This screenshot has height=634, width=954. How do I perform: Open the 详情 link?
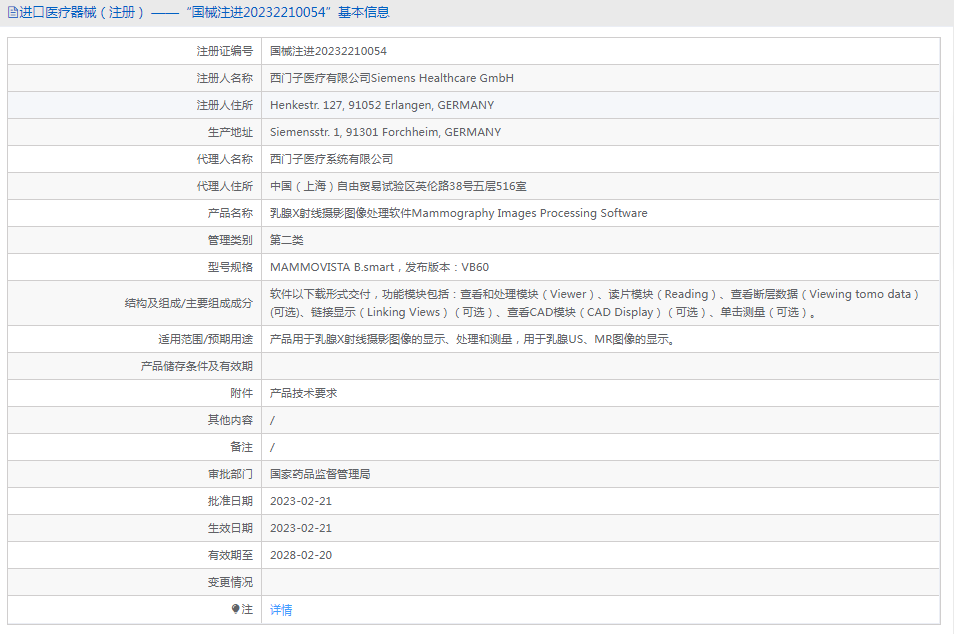[281, 610]
